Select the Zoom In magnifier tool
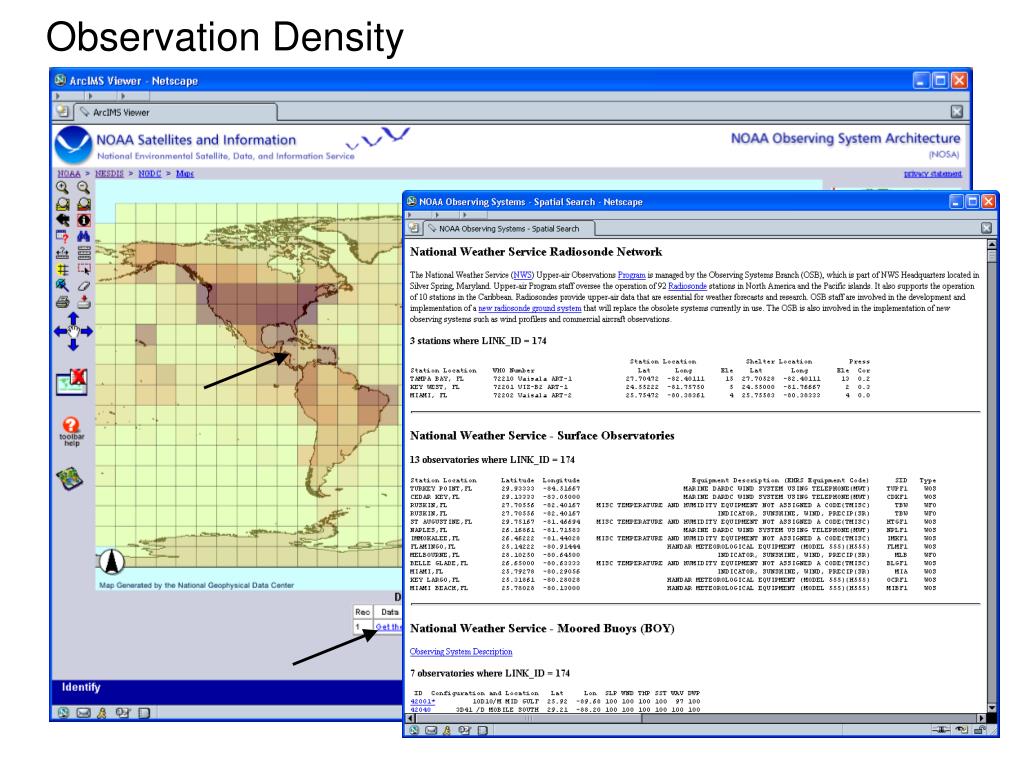Image resolution: width=1024 pixels, height=768 pixels. point(62,187)
